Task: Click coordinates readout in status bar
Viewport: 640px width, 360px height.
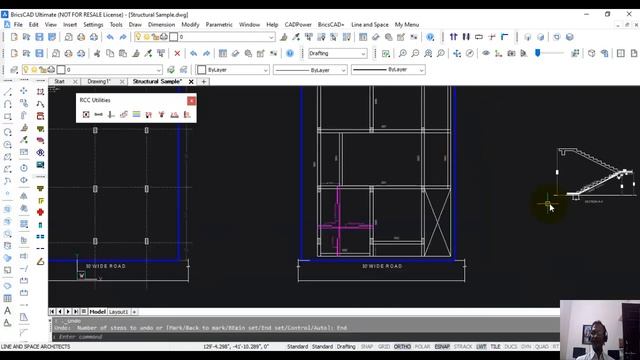Action: (236, 347)
